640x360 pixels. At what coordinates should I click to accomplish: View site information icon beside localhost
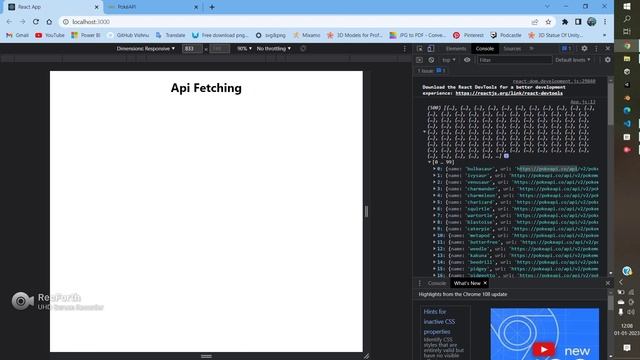click(66, 22)
